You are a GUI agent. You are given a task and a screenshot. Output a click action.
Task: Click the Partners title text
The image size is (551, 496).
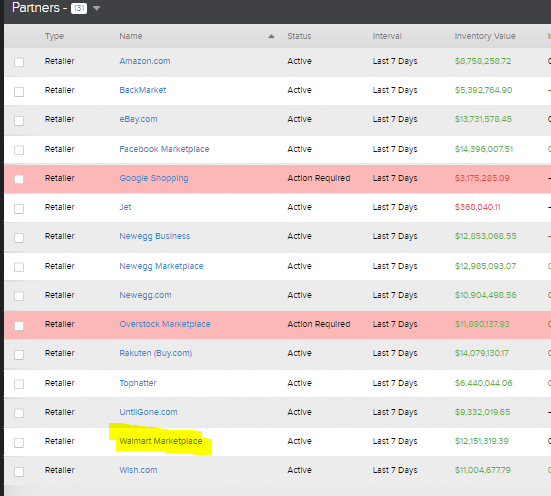tap(36, 8)
